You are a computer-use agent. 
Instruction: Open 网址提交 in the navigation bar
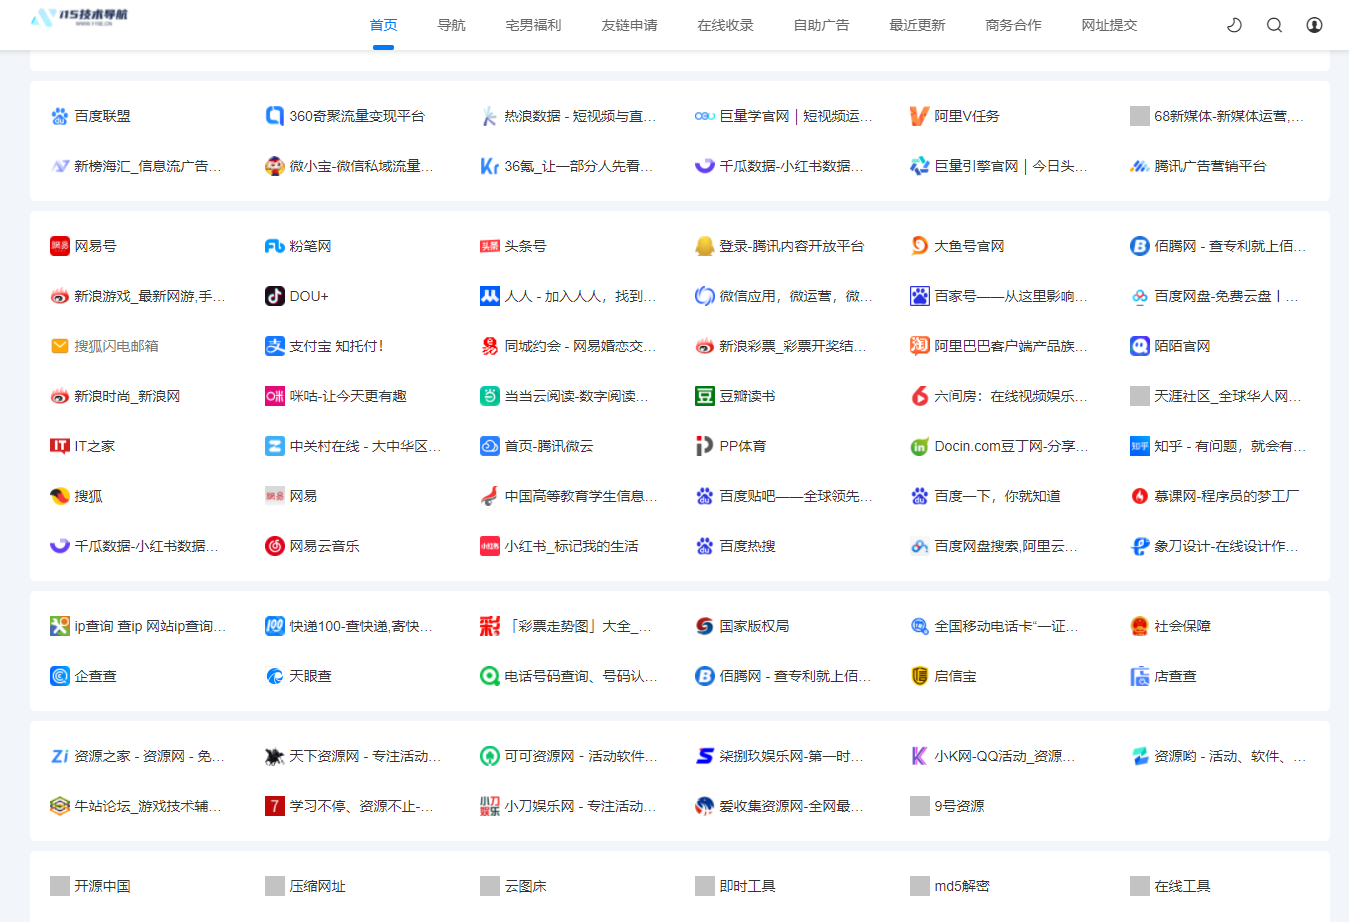[x=1108, y=25]
